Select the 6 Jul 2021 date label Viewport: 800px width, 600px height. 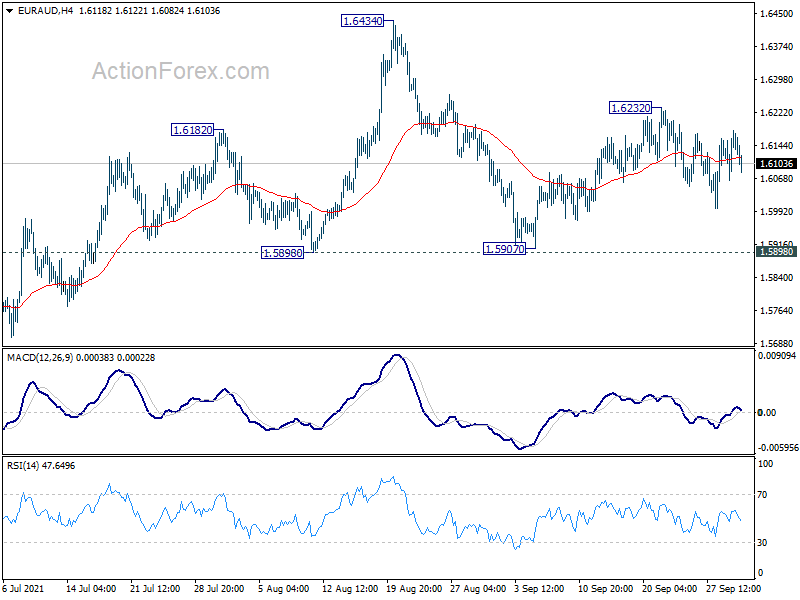point(23,589)
